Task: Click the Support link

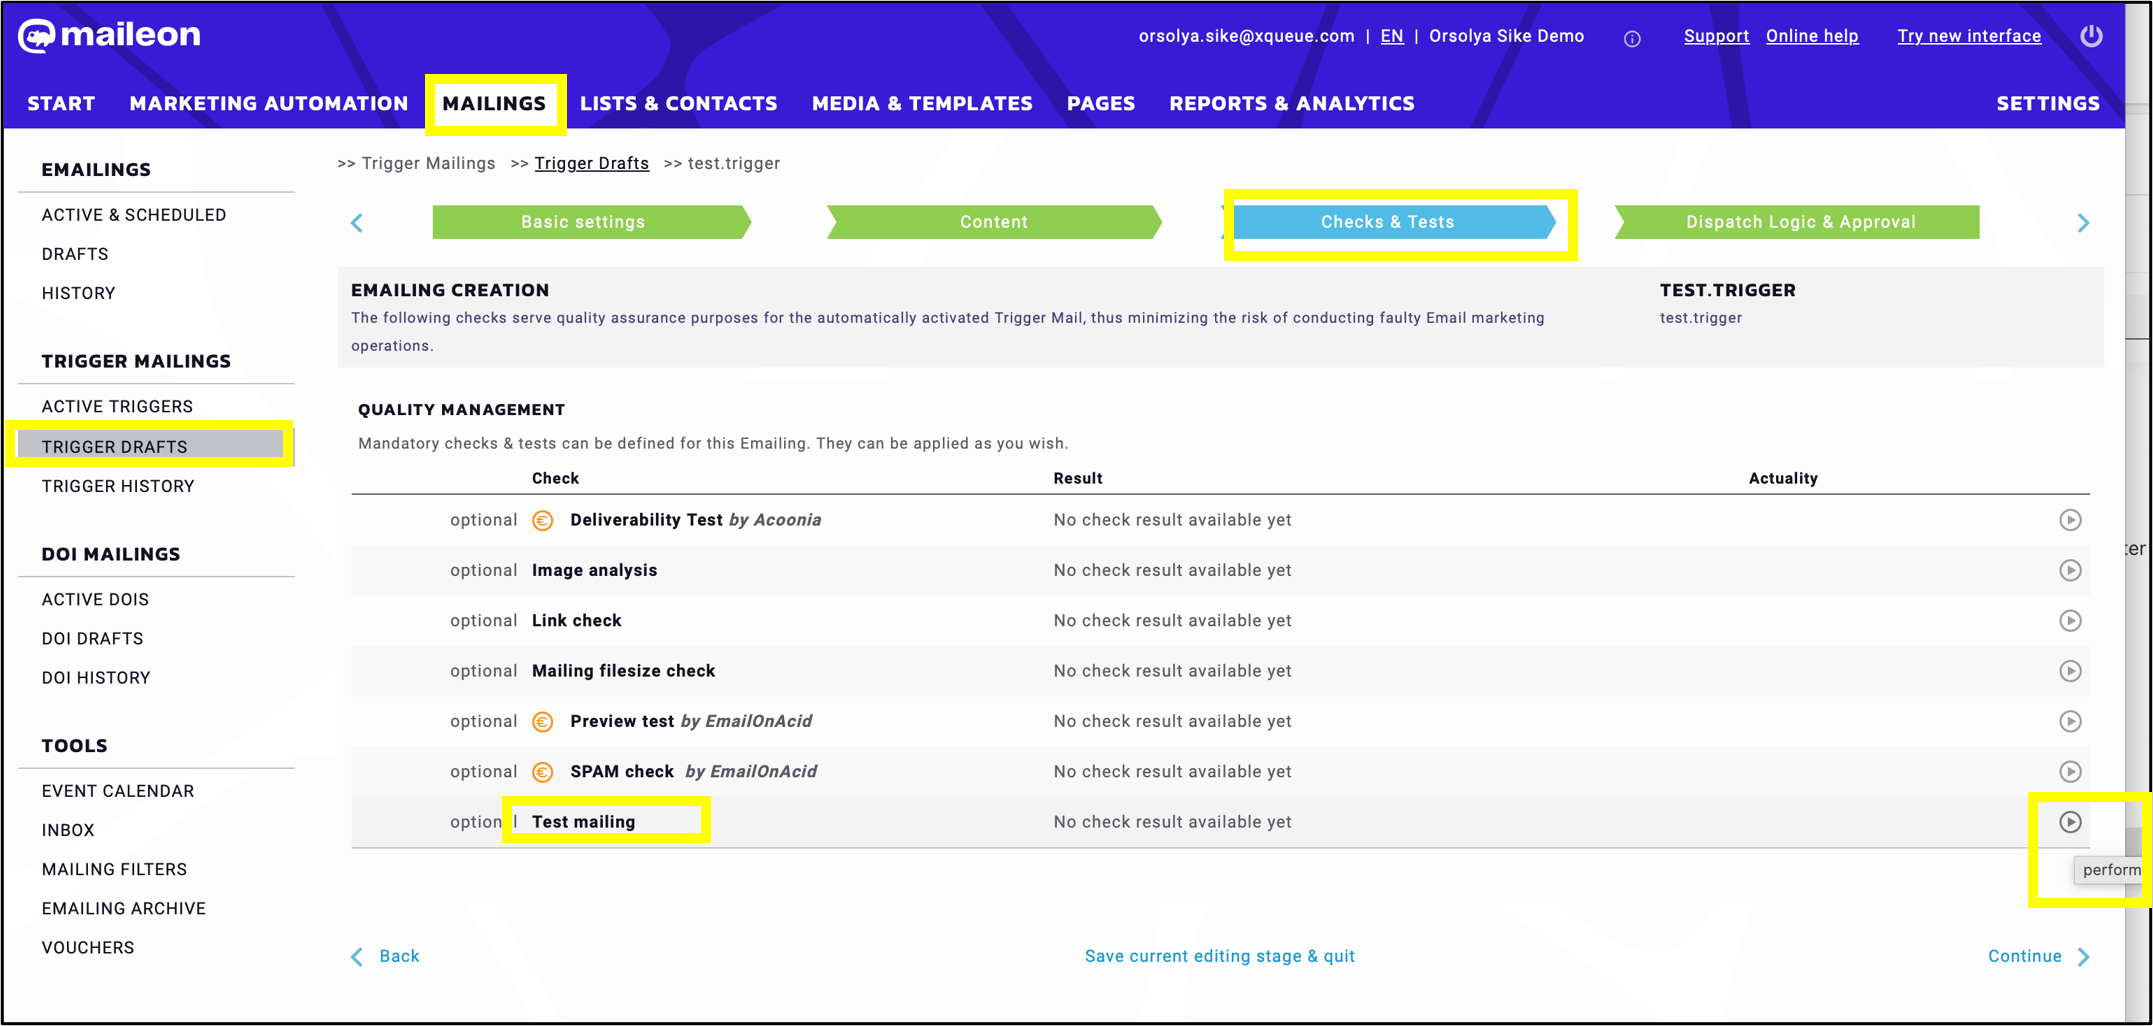Action: pos(1716,36)
